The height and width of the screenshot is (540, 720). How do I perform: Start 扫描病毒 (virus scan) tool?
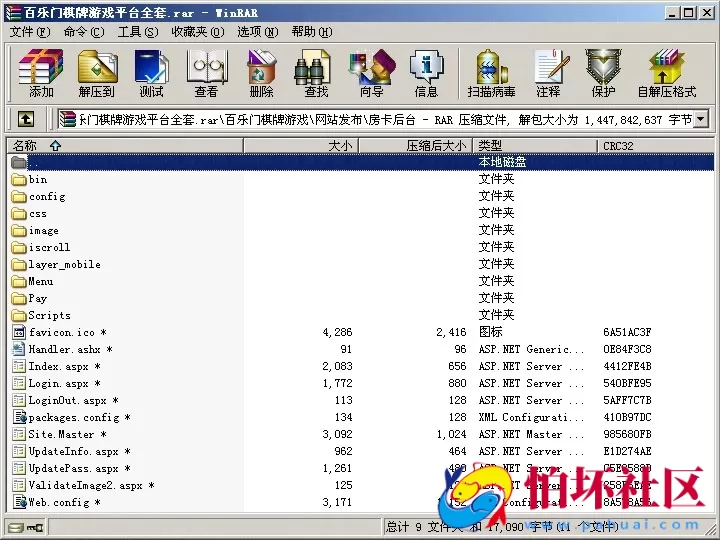(x=491, y=73)
